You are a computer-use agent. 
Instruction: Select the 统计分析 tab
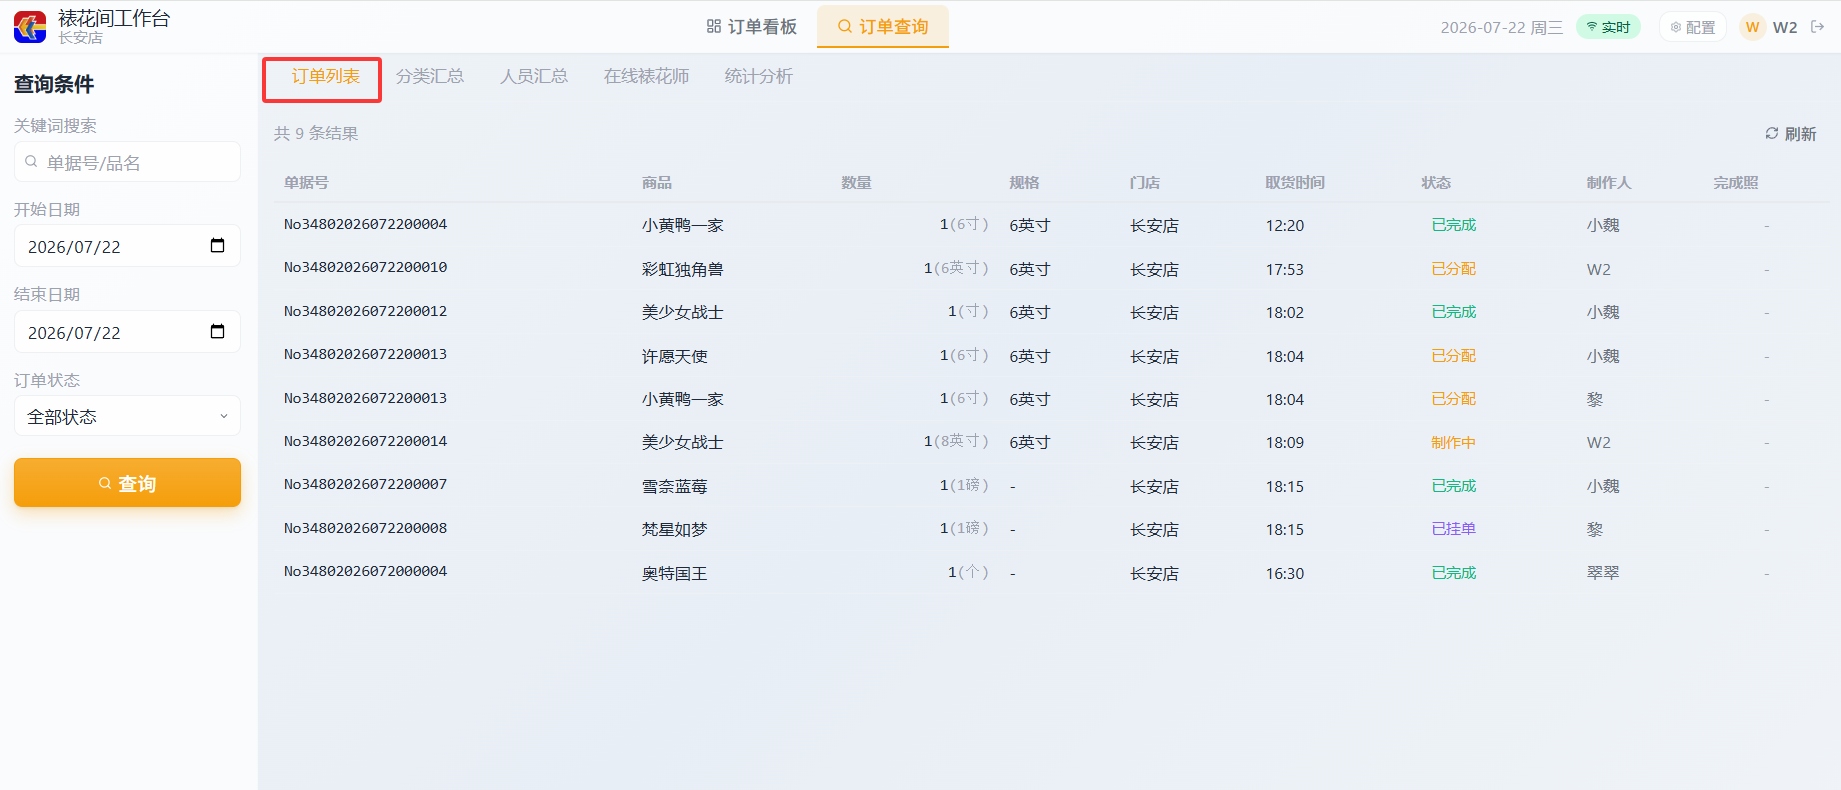pos(758,77)
